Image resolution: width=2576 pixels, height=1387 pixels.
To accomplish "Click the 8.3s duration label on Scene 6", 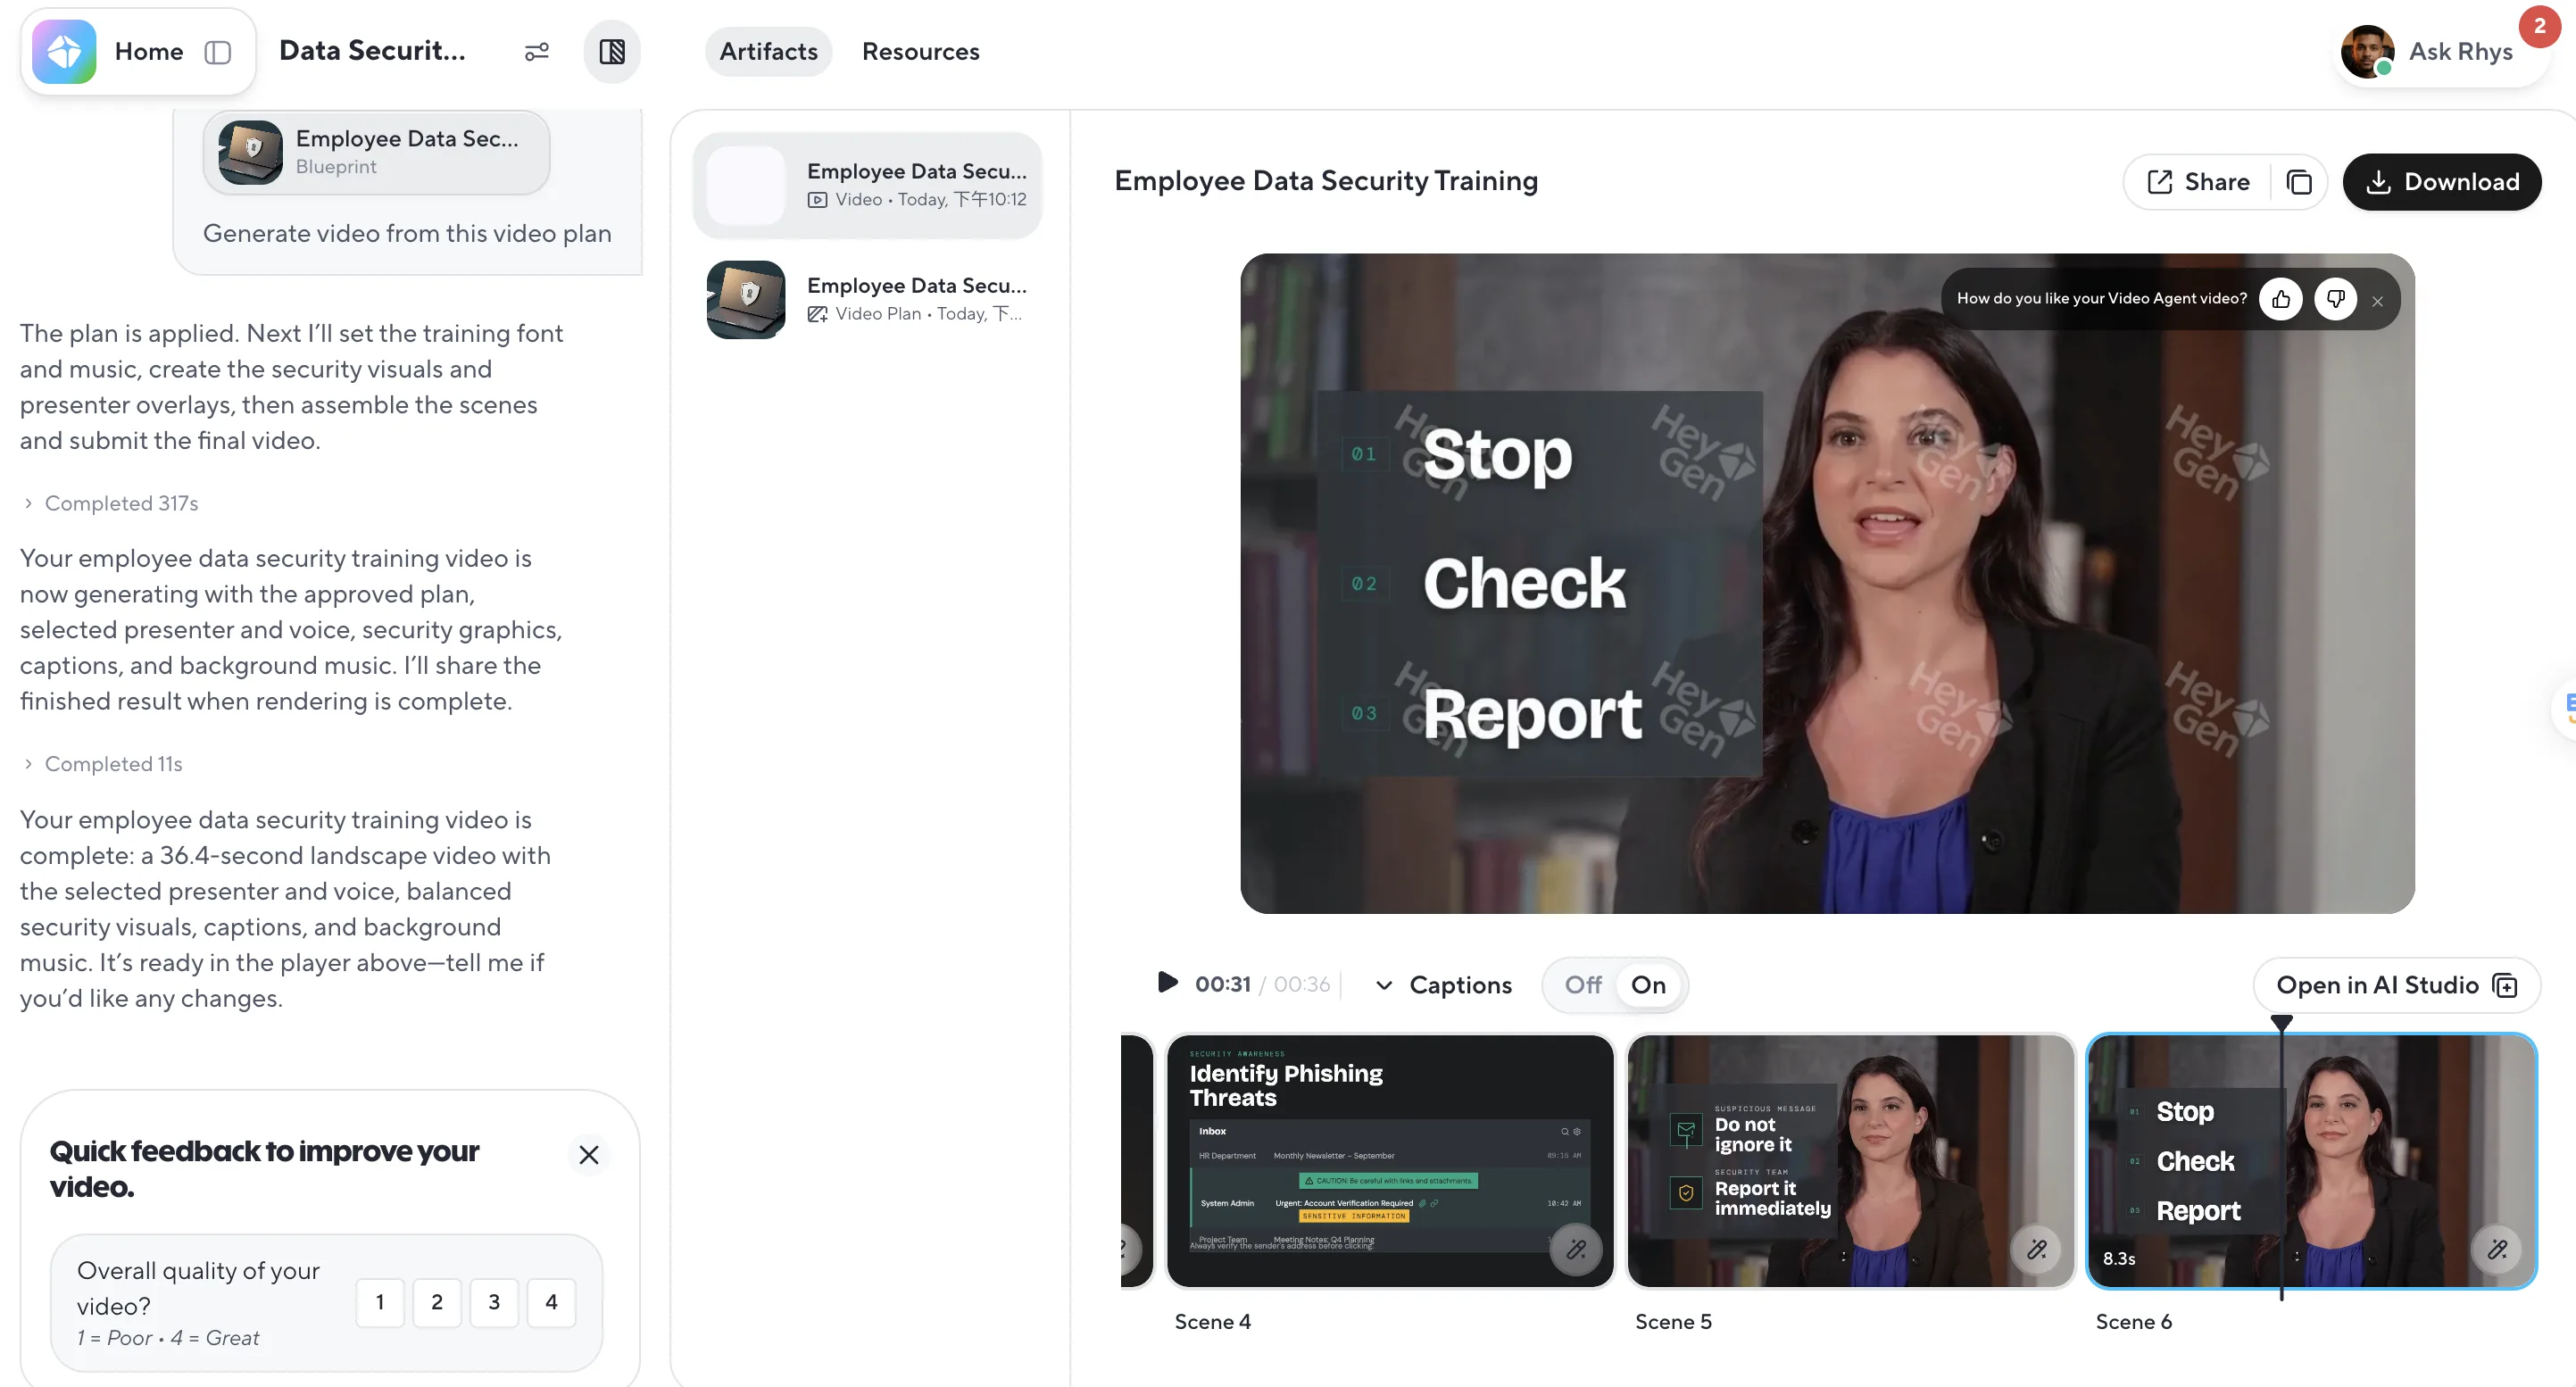I will click(2119, 1259).
